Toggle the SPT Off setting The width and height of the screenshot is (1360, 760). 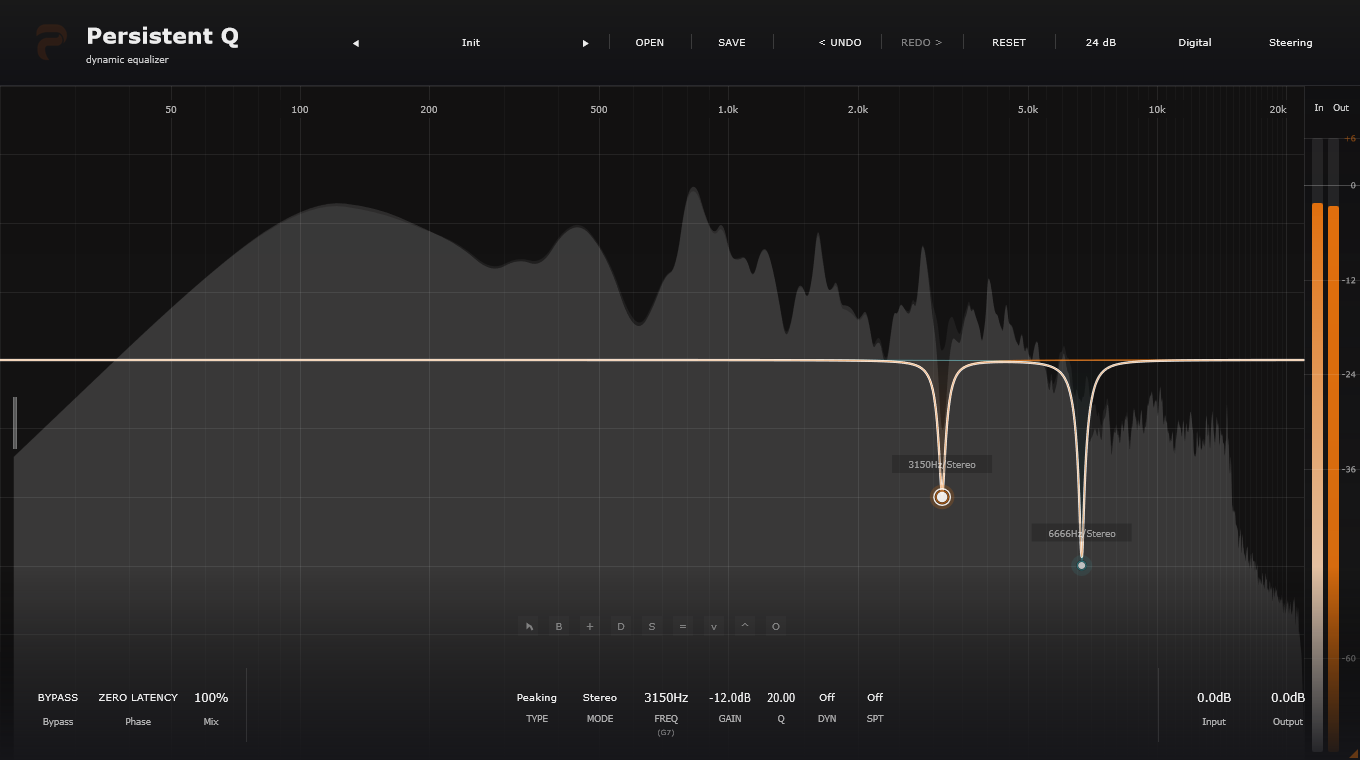tap(875, 698)
